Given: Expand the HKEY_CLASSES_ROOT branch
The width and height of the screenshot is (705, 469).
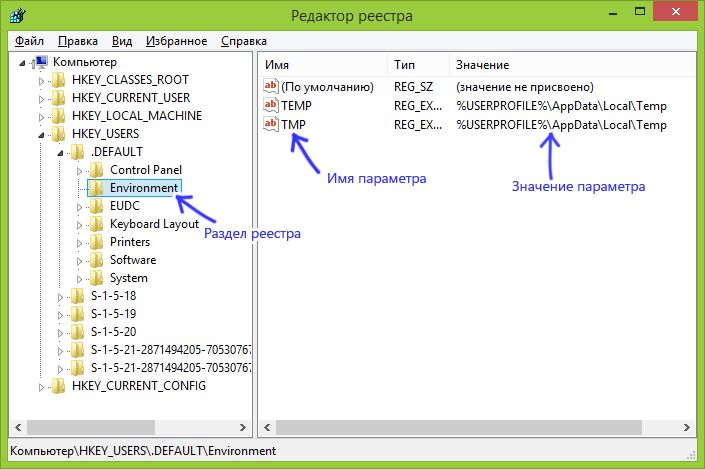Looking at the screenshot, I should [42, 80].
